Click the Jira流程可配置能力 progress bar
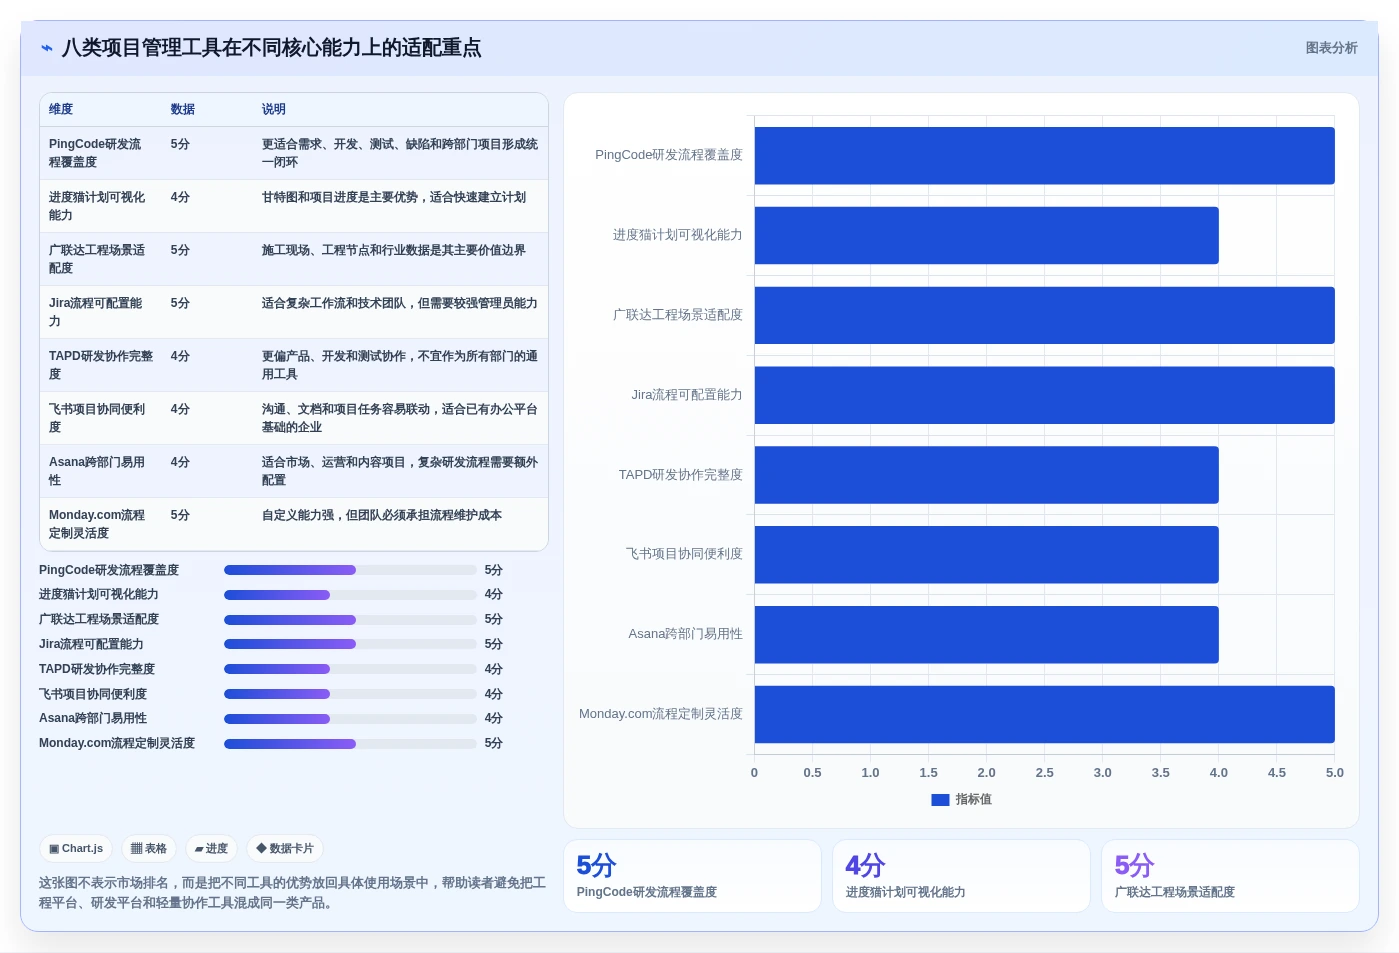The height and width of the screenshot is (953, 1399). (x=350, y=644)
